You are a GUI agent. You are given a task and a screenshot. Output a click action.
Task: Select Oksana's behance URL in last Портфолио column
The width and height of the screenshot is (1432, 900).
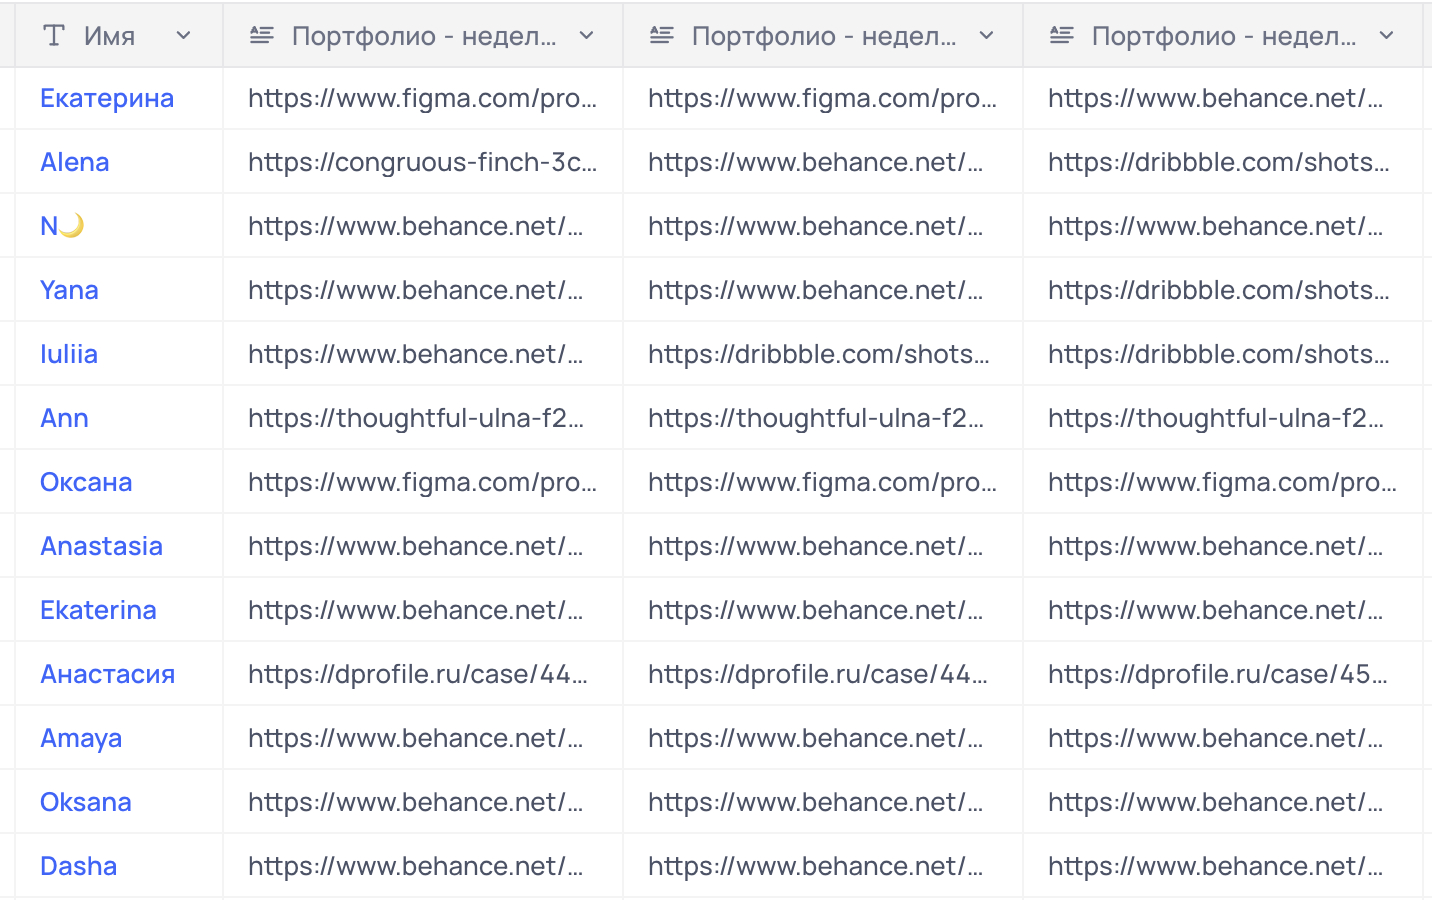[1223, 802]
